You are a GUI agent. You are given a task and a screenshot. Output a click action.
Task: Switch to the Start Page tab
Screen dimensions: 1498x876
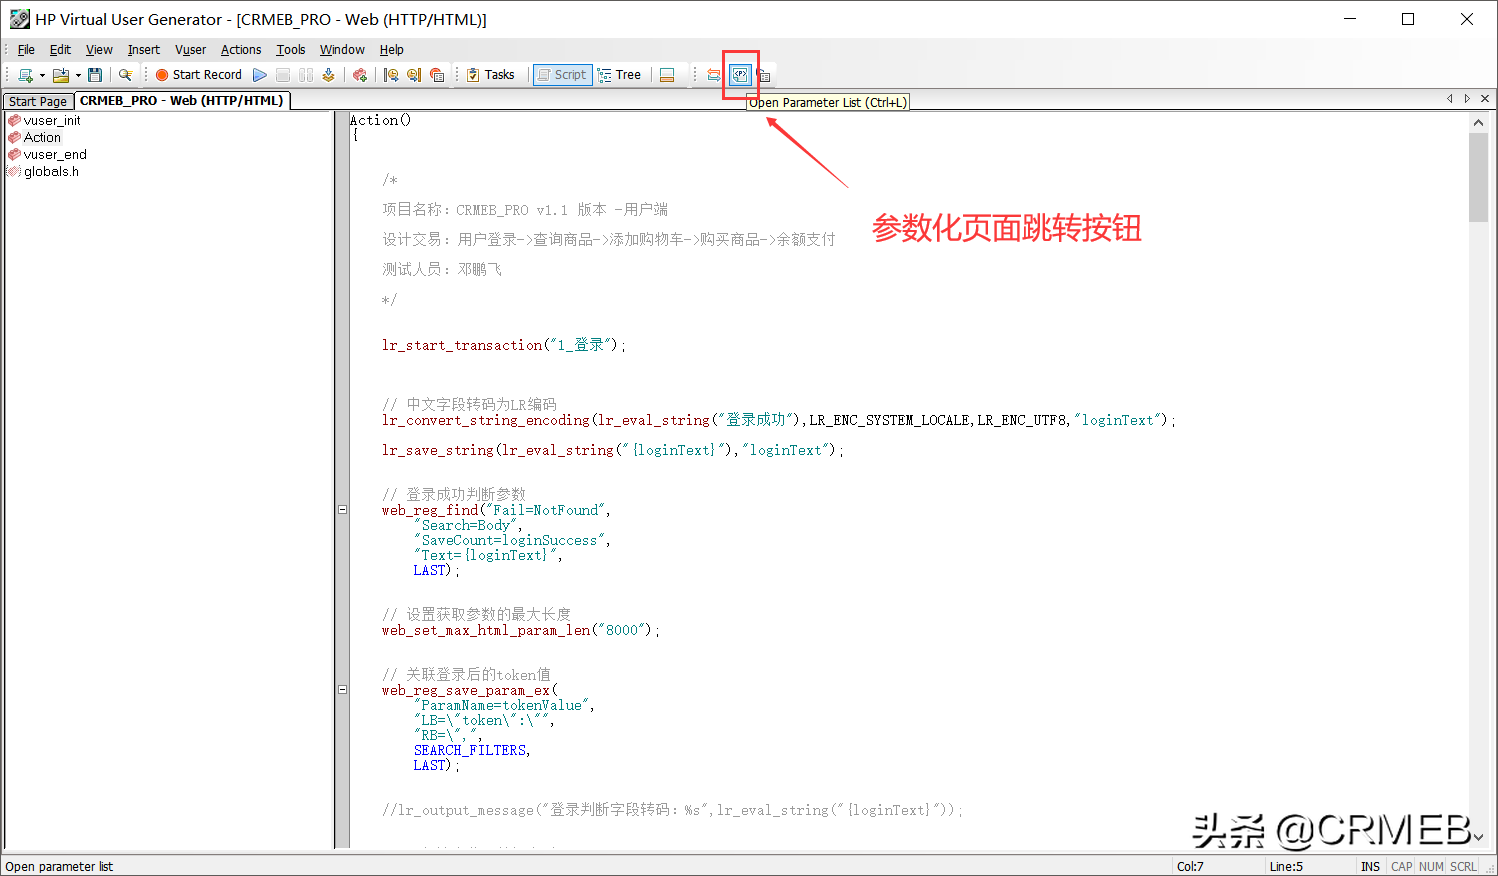coord(38,101)
